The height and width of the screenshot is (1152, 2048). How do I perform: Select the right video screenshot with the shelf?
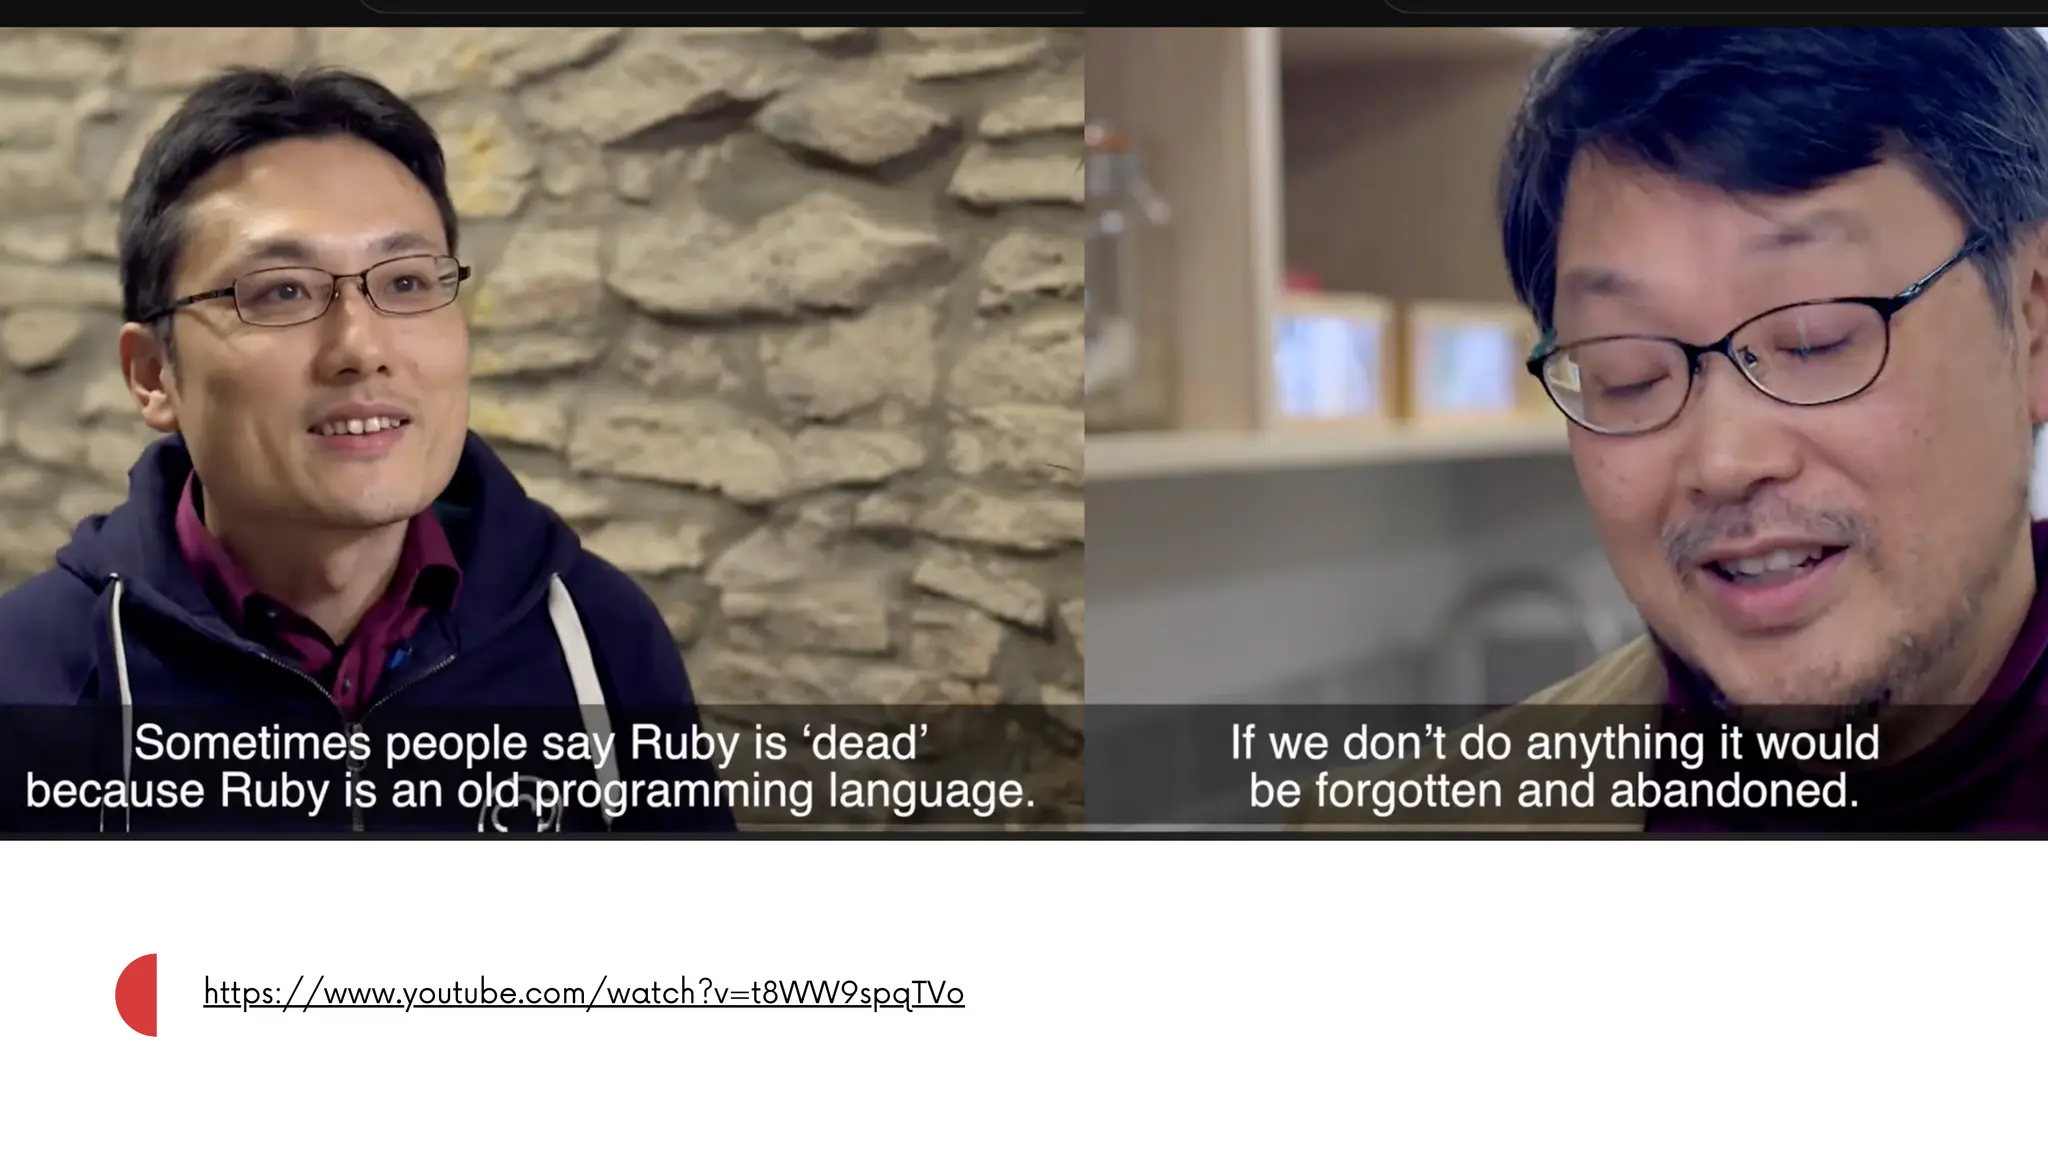[1566, 433]
